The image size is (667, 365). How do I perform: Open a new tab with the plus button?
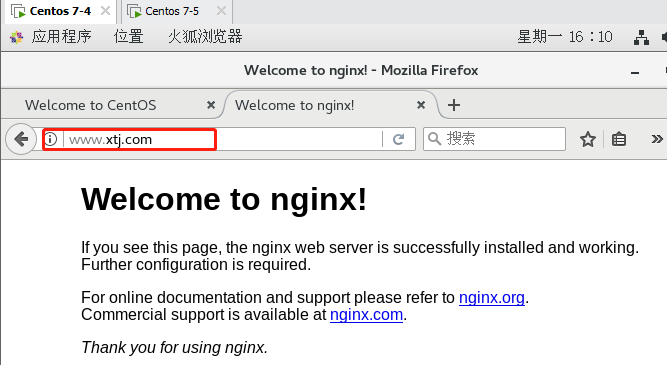click(454, 105)
